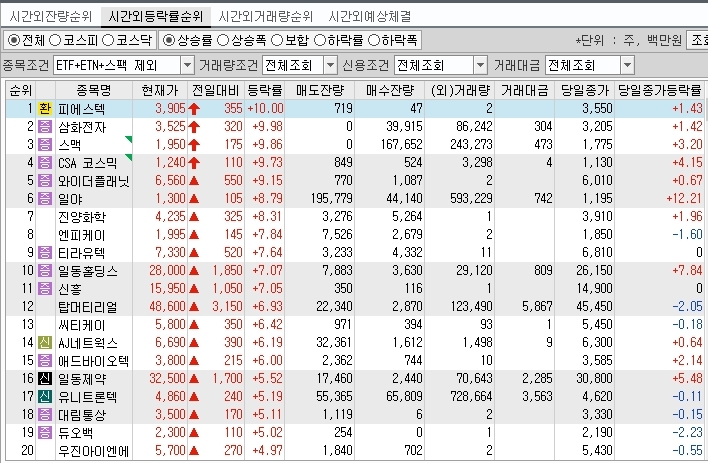Select the 하락폭 radio option
The height and width of the screenshot is (463, 708).
(x=374, y=40)
